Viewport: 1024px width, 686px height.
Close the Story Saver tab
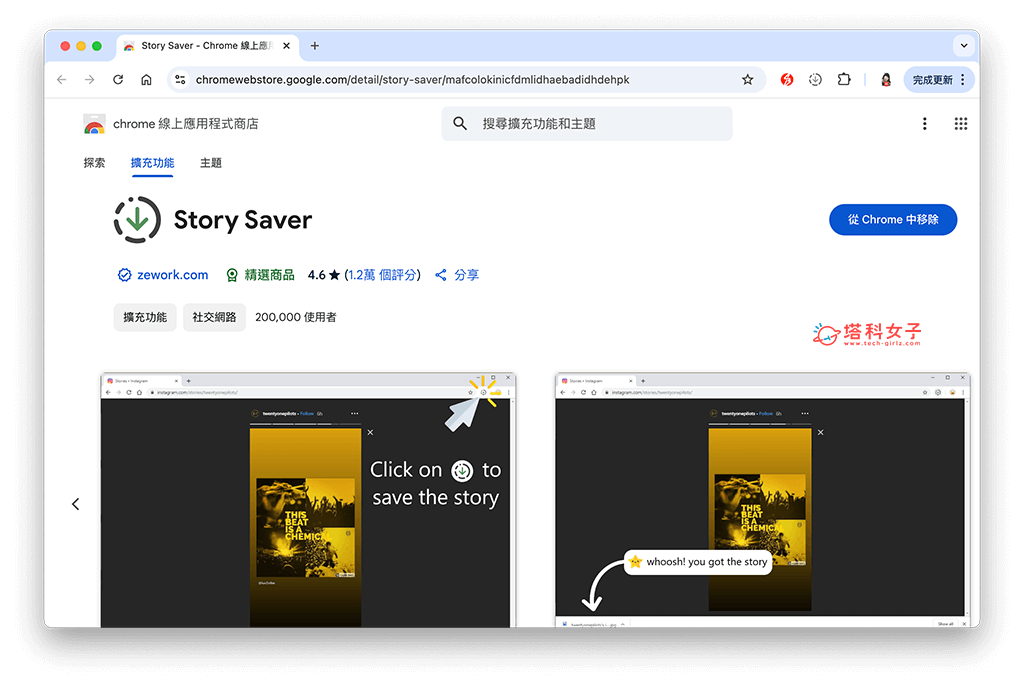286,46
